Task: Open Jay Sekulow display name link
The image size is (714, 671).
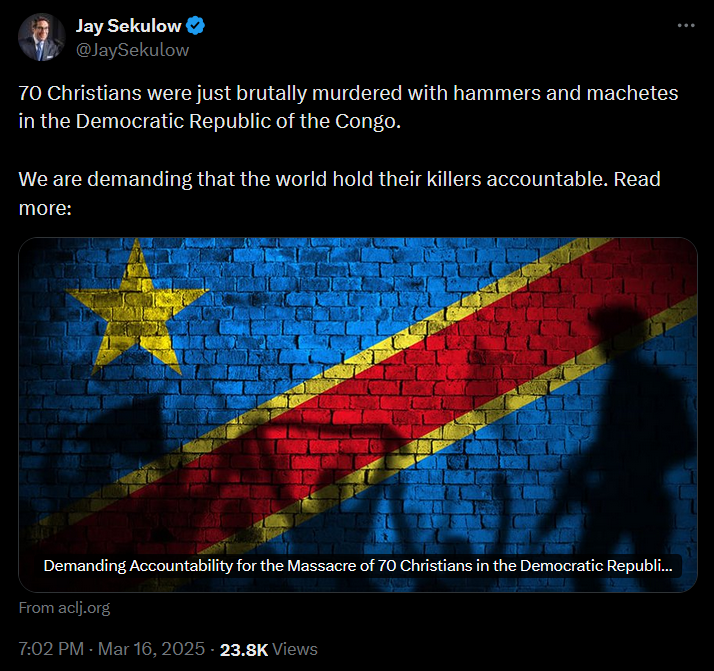Action: [x=128, y=26]
